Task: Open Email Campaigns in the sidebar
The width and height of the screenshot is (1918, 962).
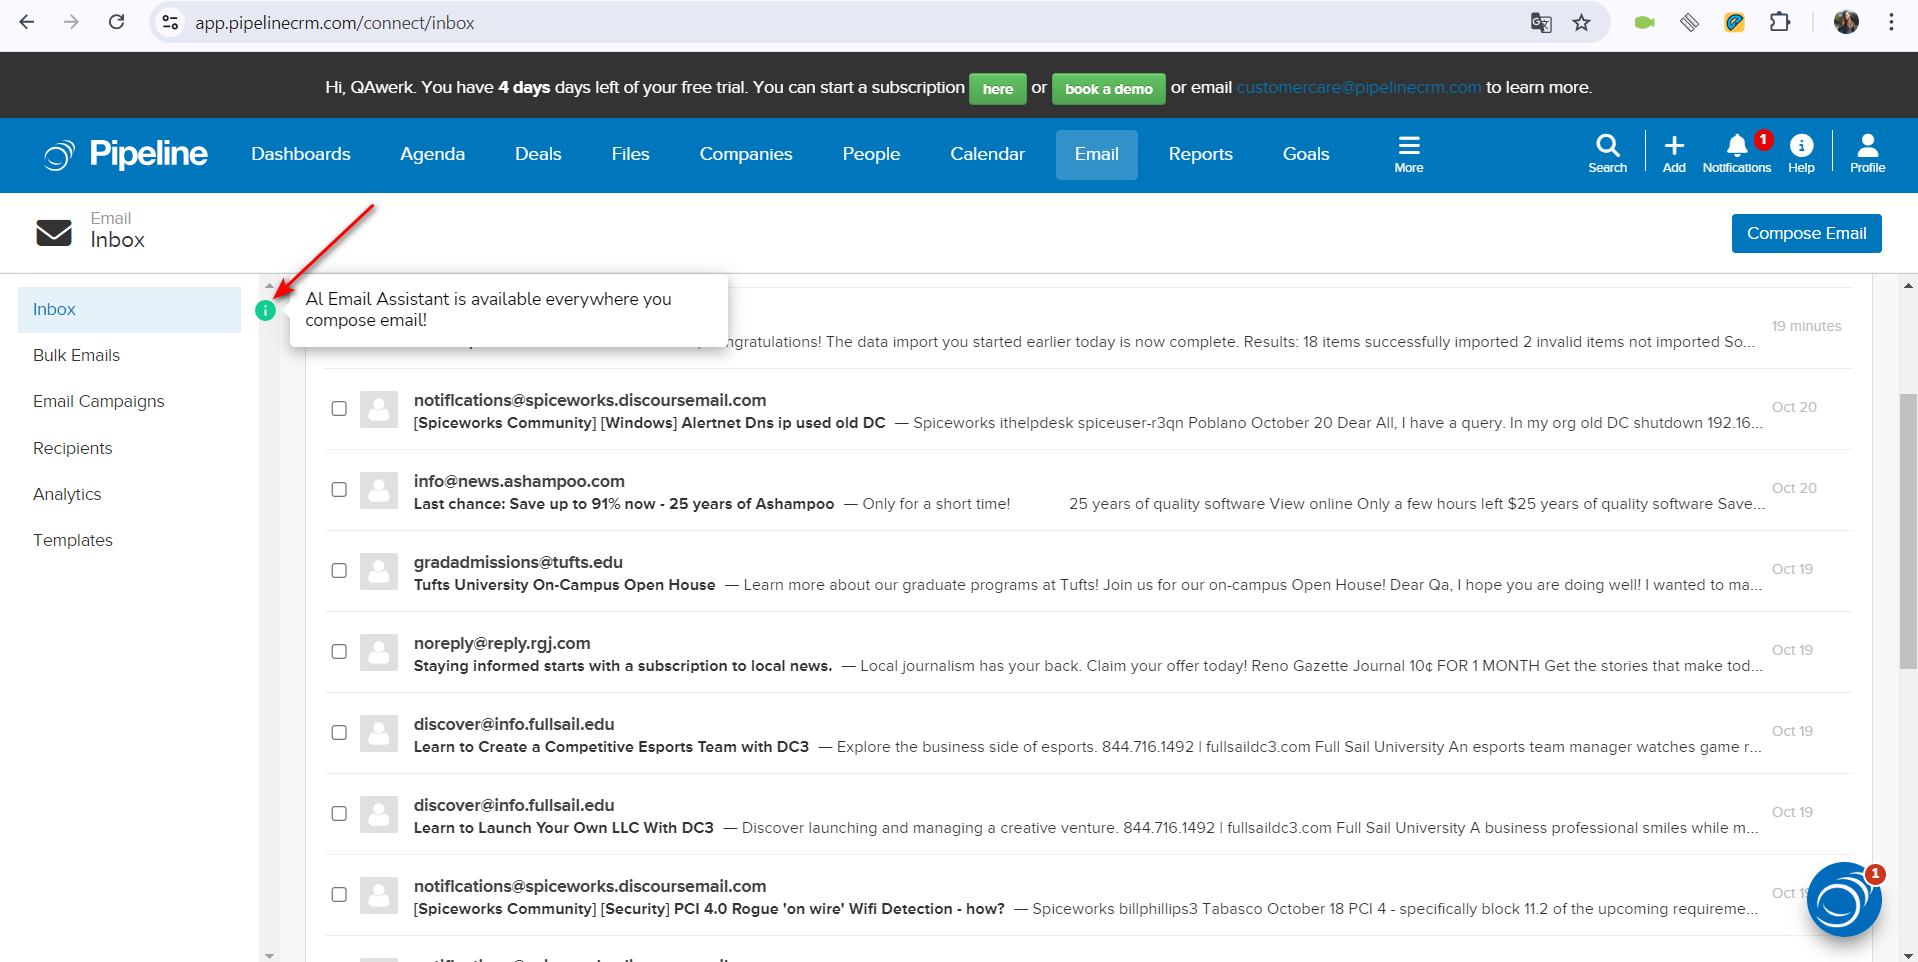Action: click(x=98, y=401)
